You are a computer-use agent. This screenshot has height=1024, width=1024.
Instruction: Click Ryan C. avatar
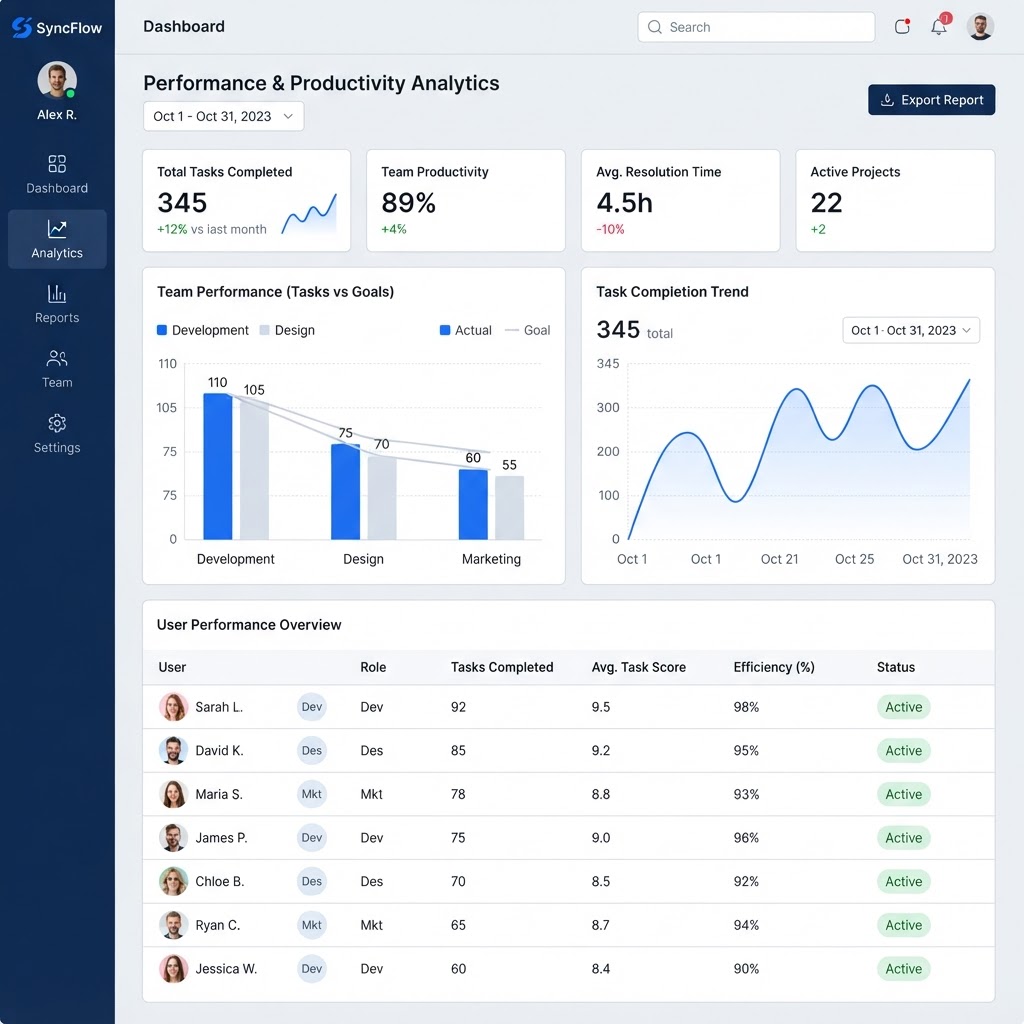[173, 925]
